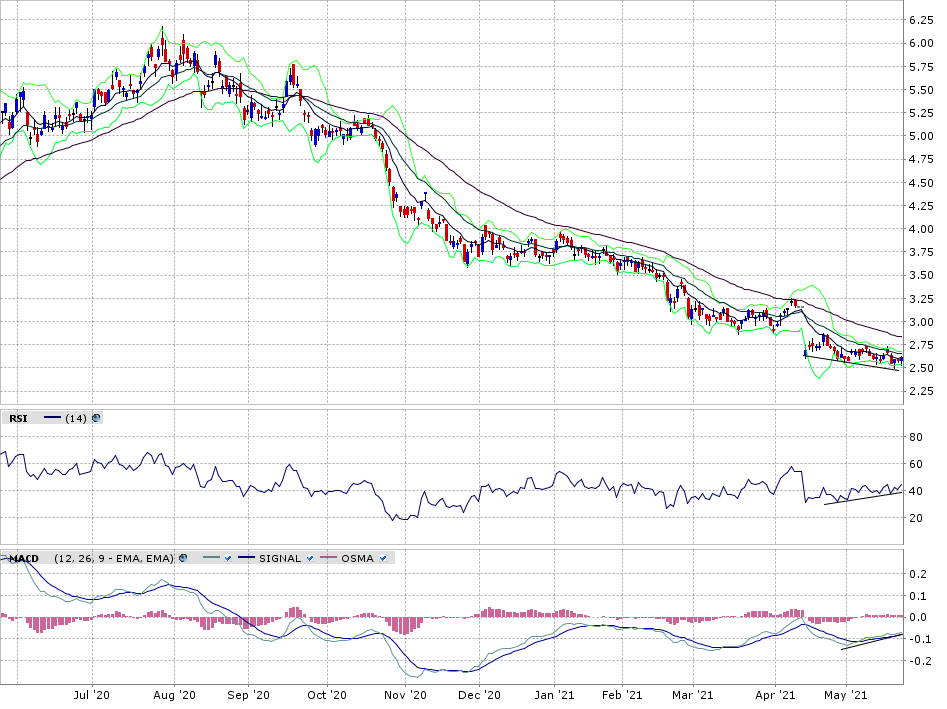This screenshot has width=947, height=709.
Task: Uncheck the SIGNAL line checkbox
Action: point(310,558)
